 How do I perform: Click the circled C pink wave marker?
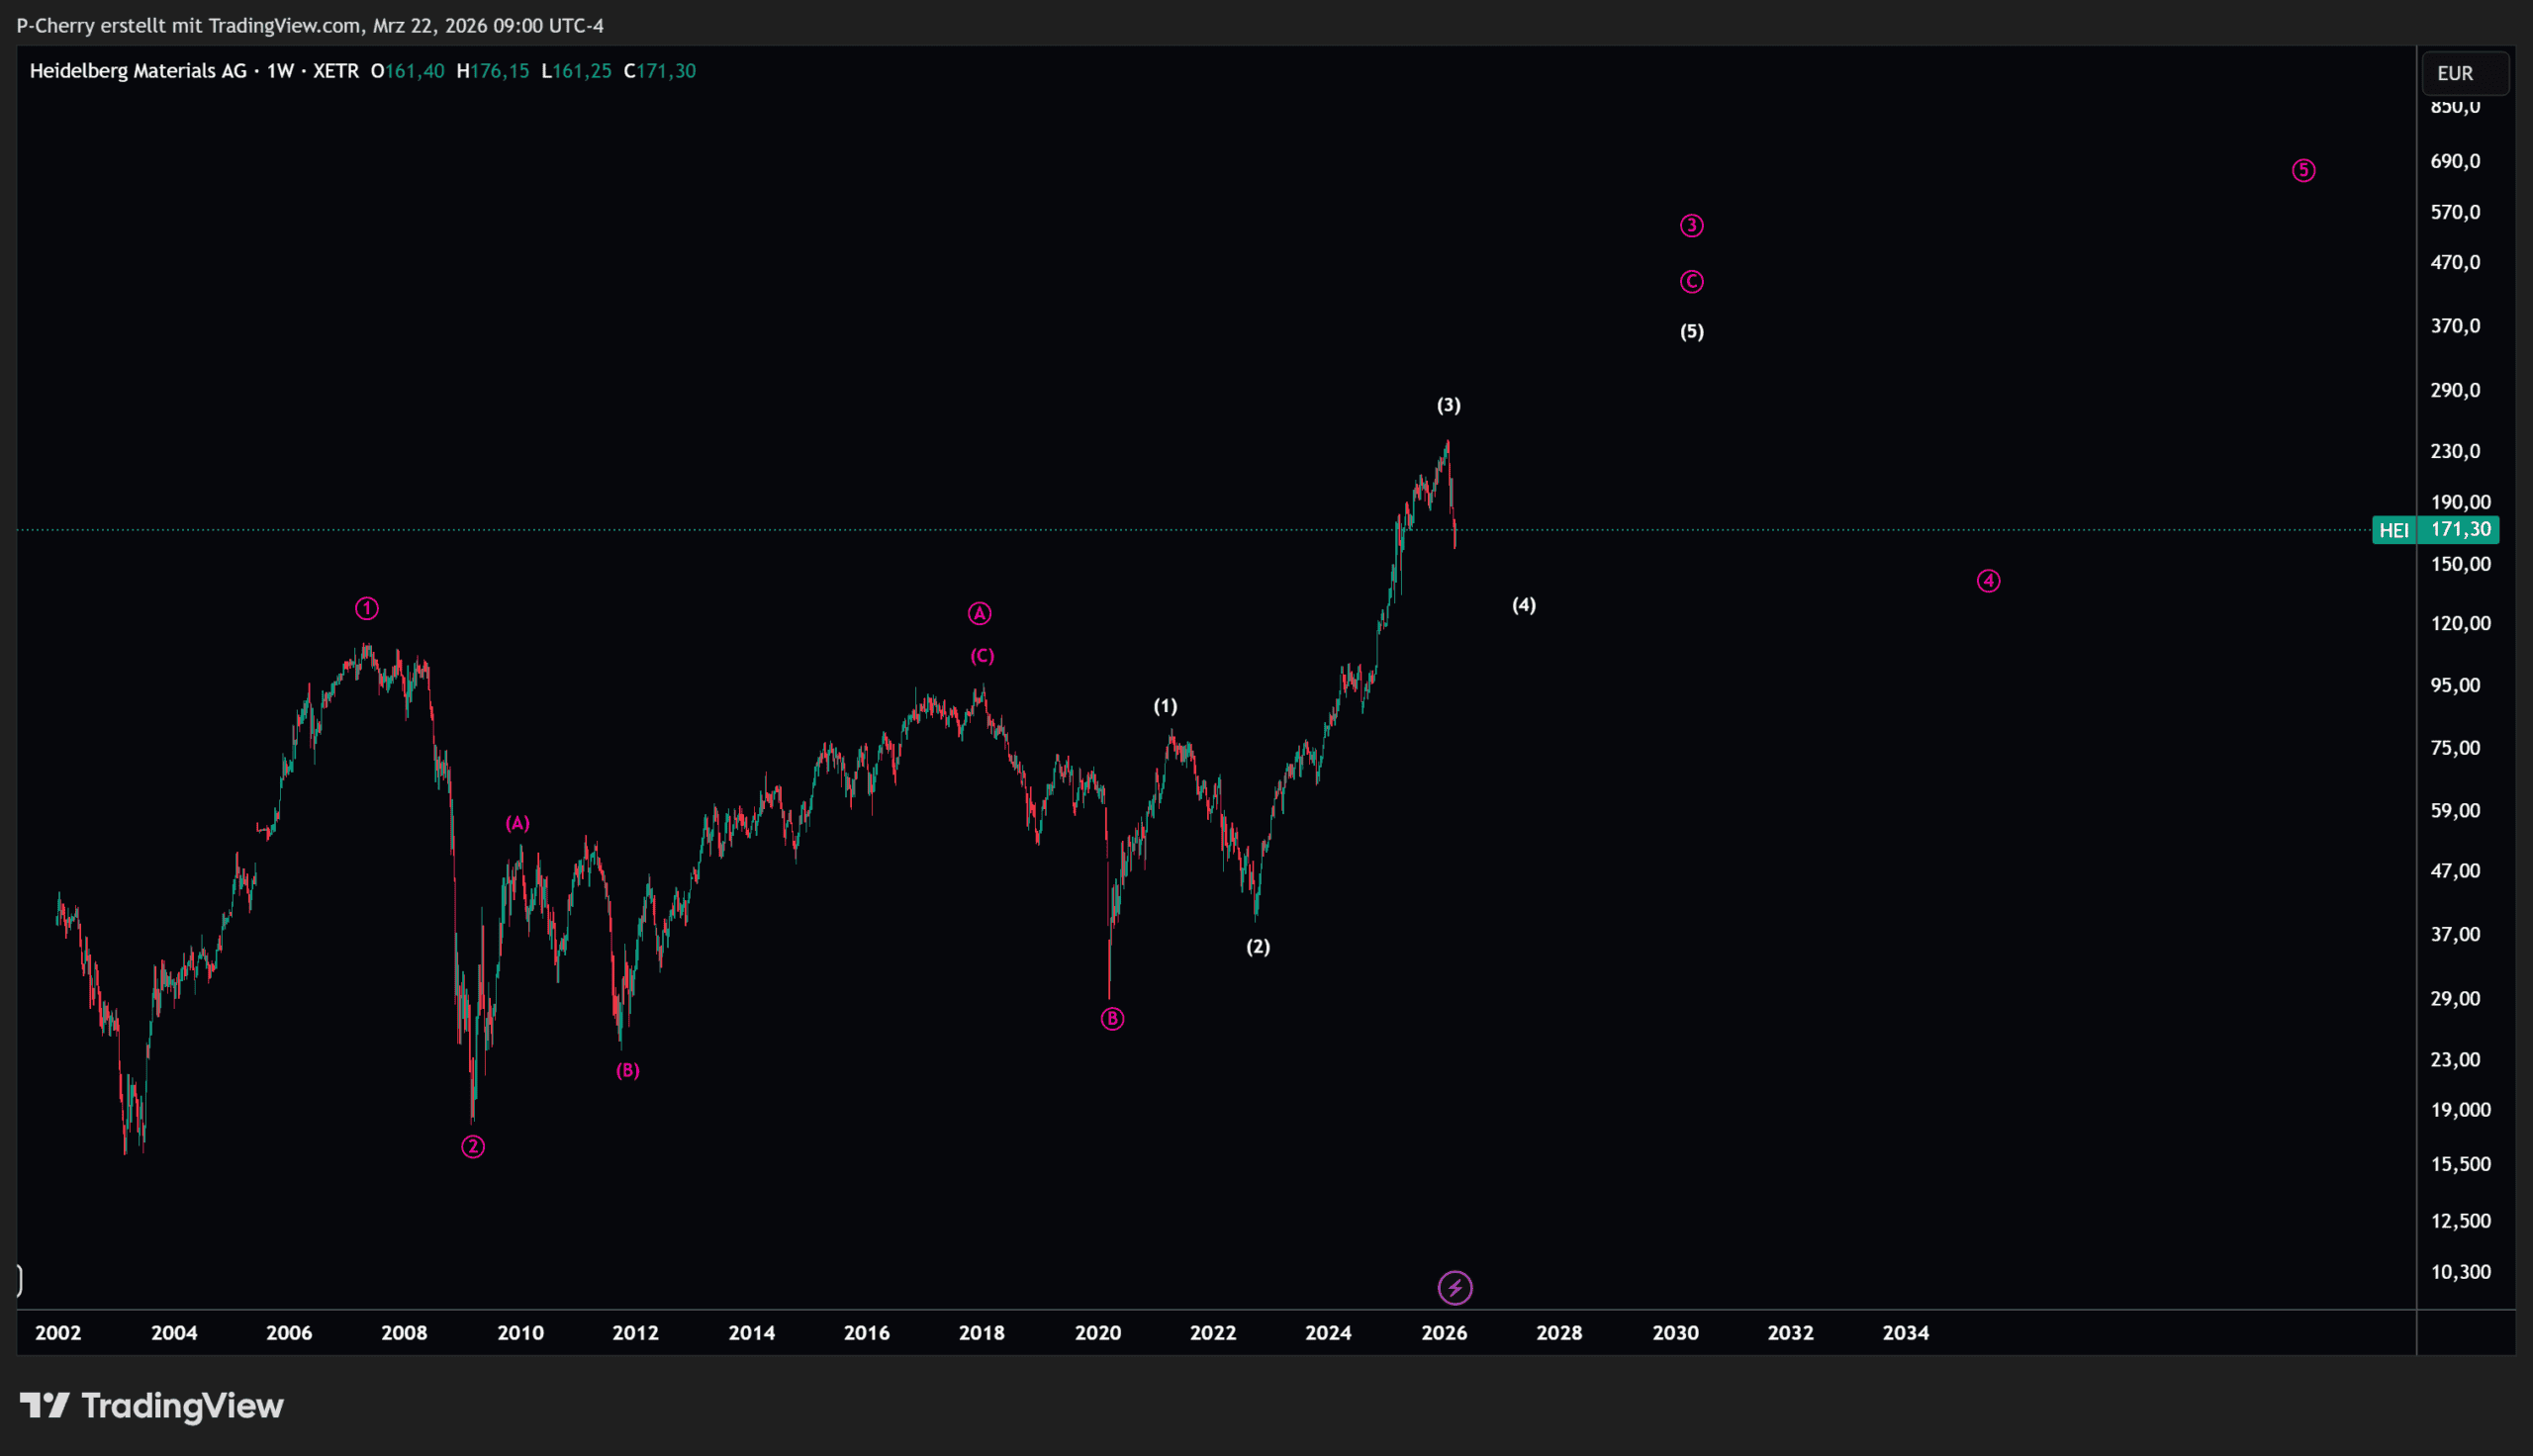point(1691,282)
